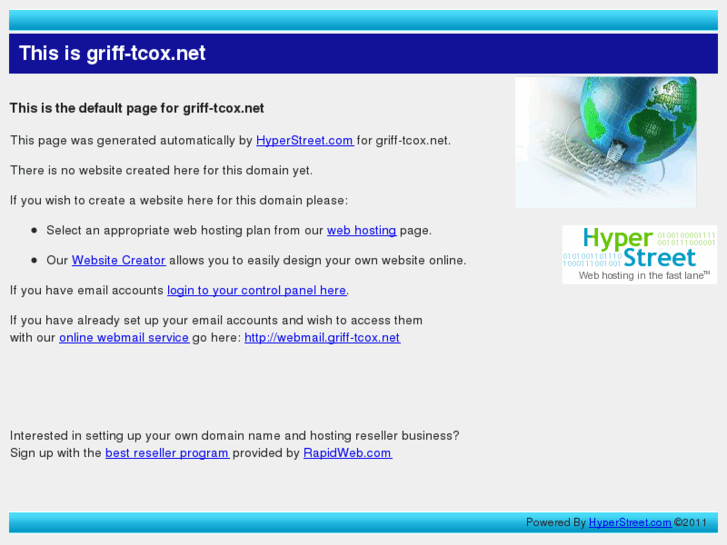Follow the web hosting link
Image resolution: width=727 pixels, height=545 pixels.
[x=362, y=231]
